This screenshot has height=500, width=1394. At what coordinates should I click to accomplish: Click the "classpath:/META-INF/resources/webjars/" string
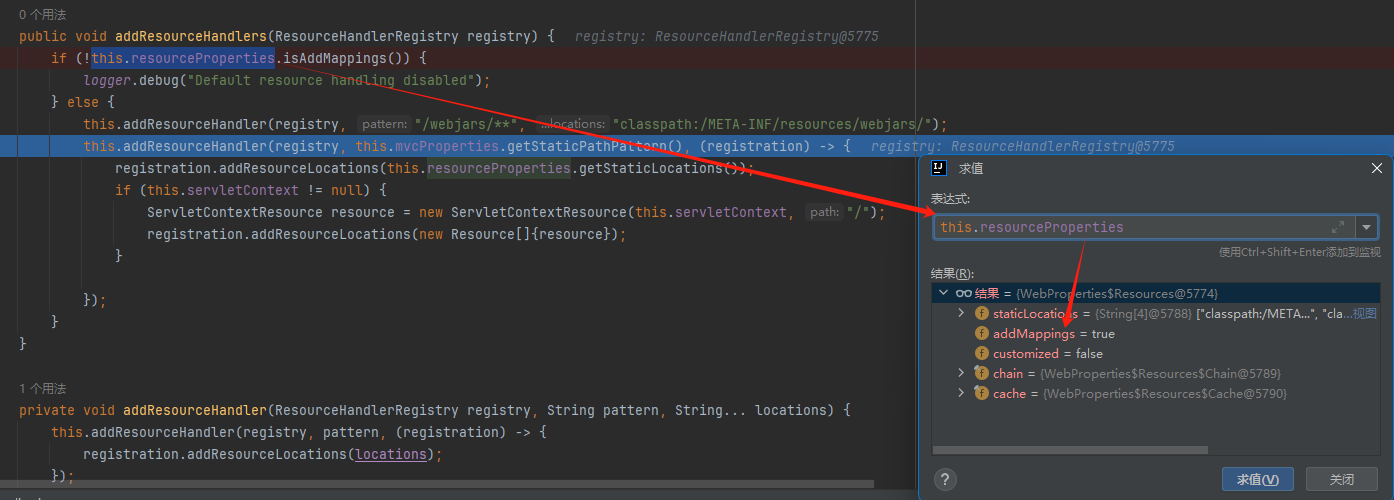pyautogui.click(x=774, y=124)
